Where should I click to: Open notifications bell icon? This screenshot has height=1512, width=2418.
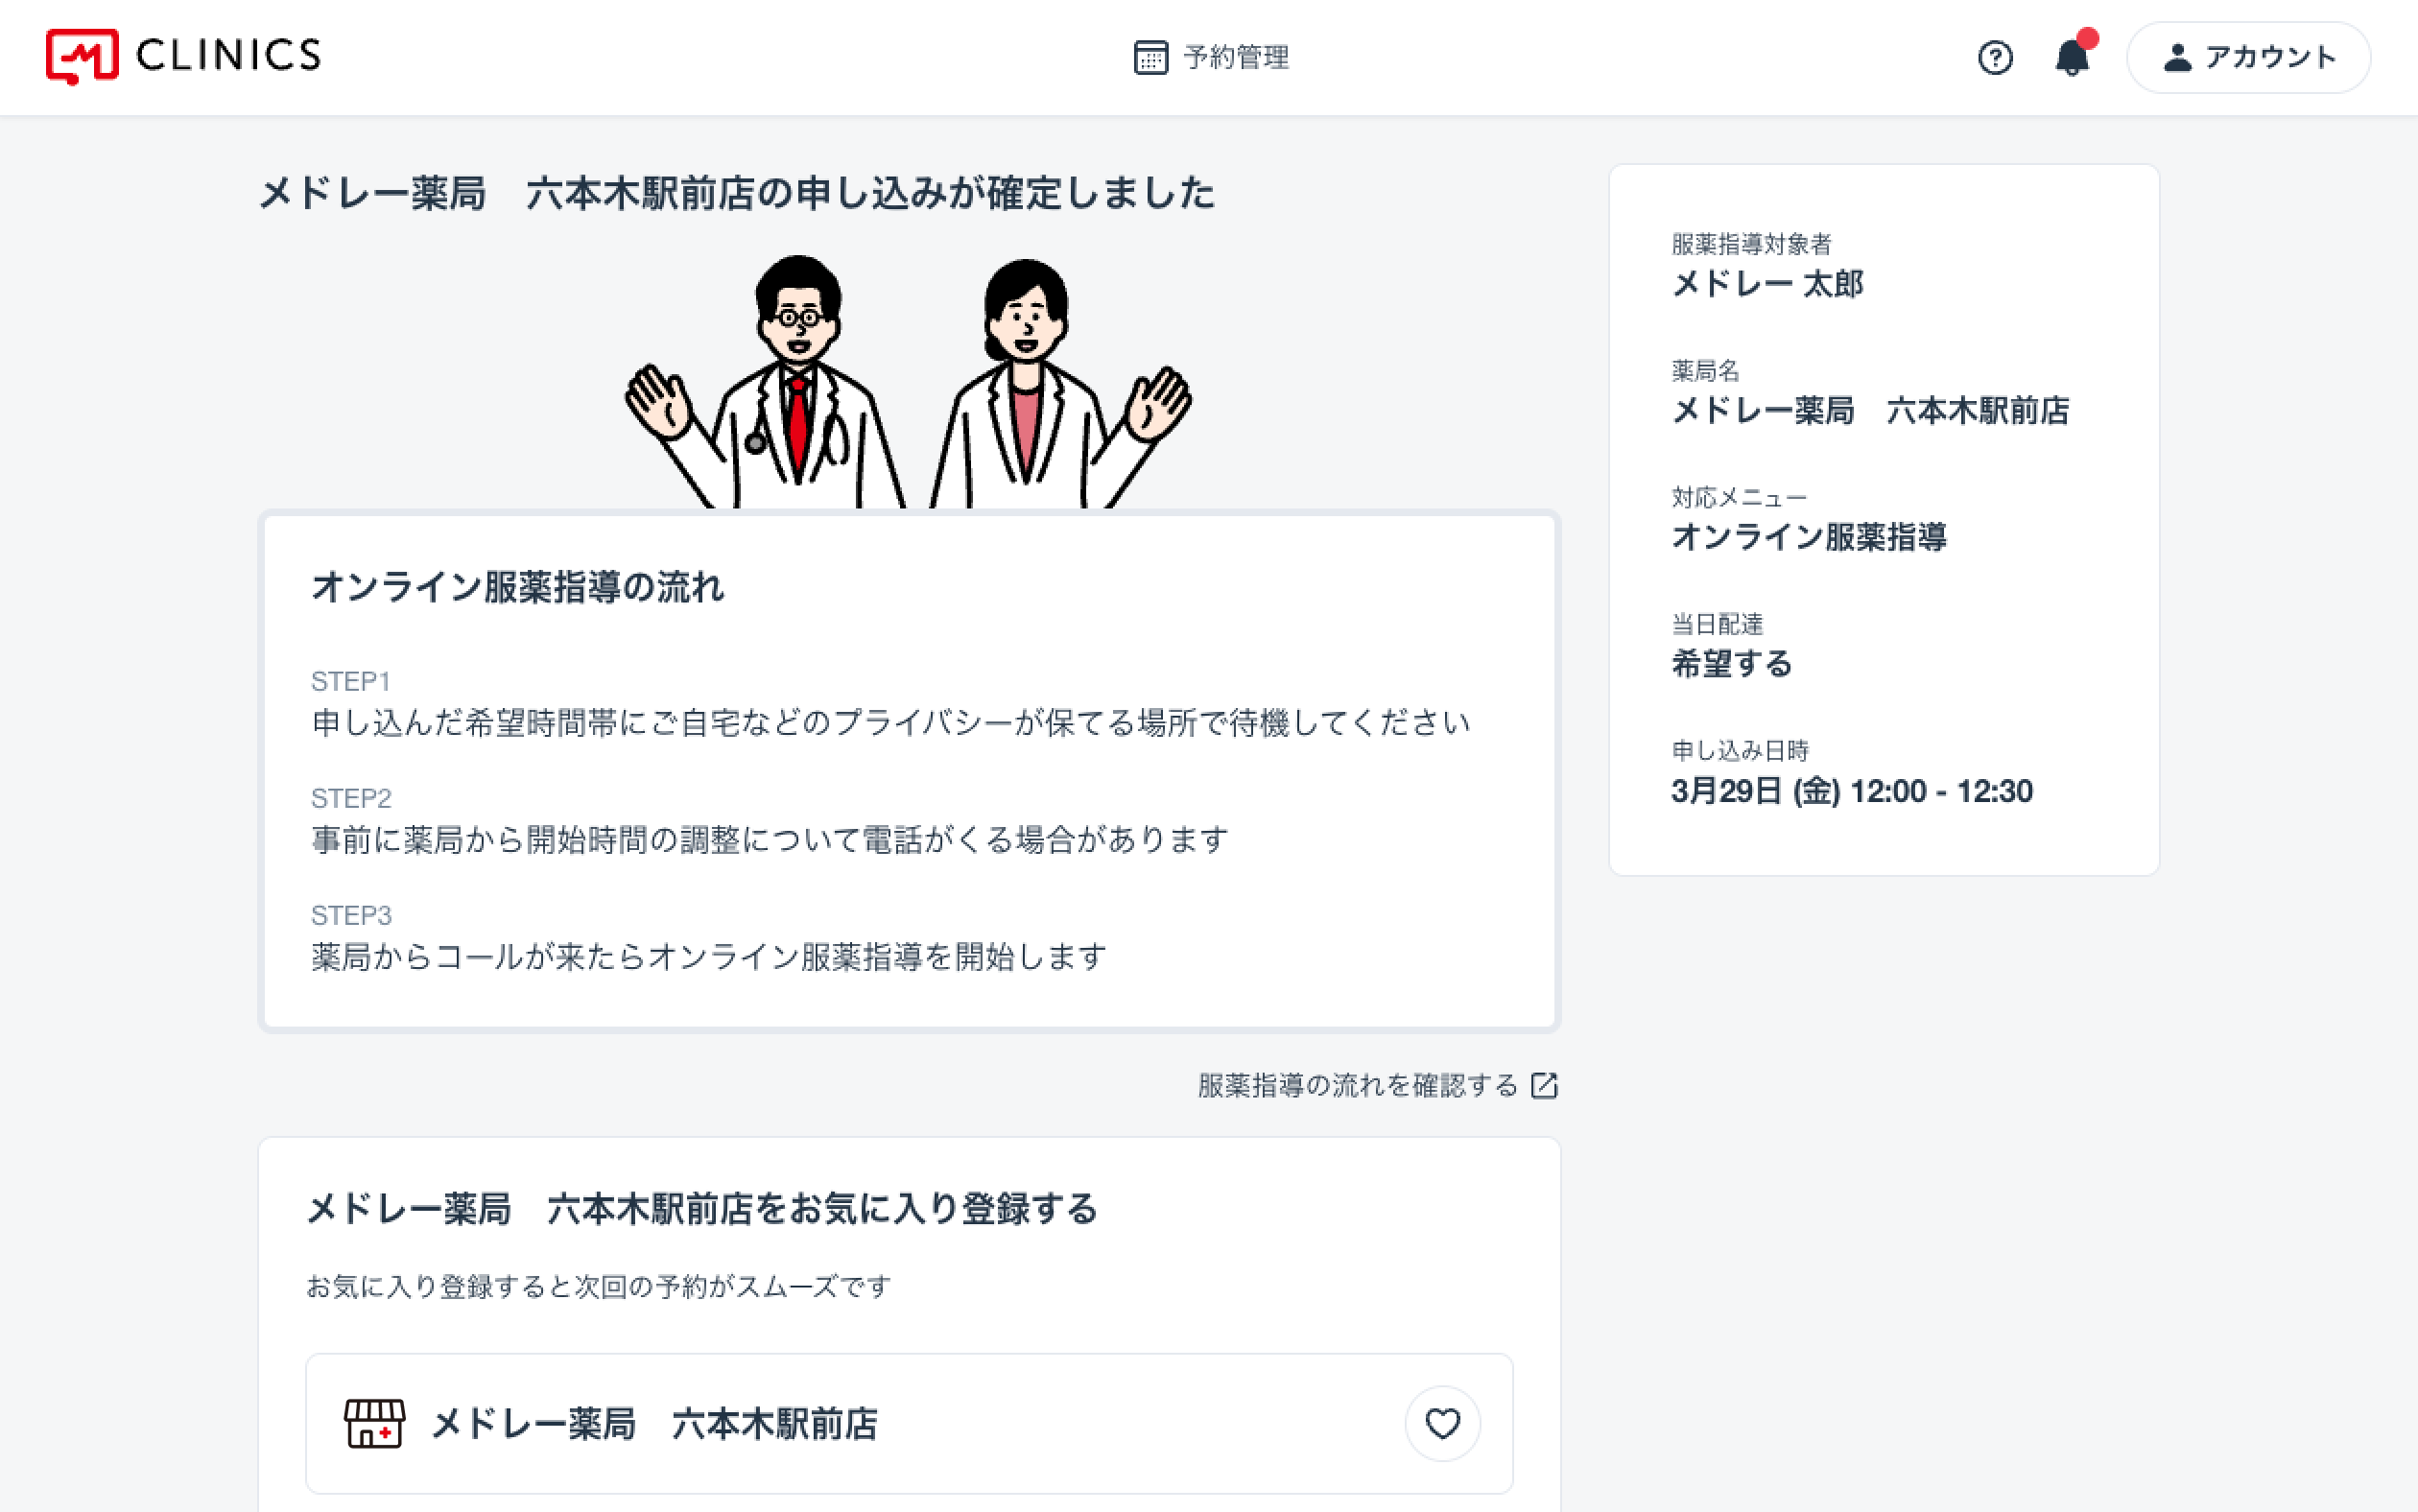click(2073, 55)
